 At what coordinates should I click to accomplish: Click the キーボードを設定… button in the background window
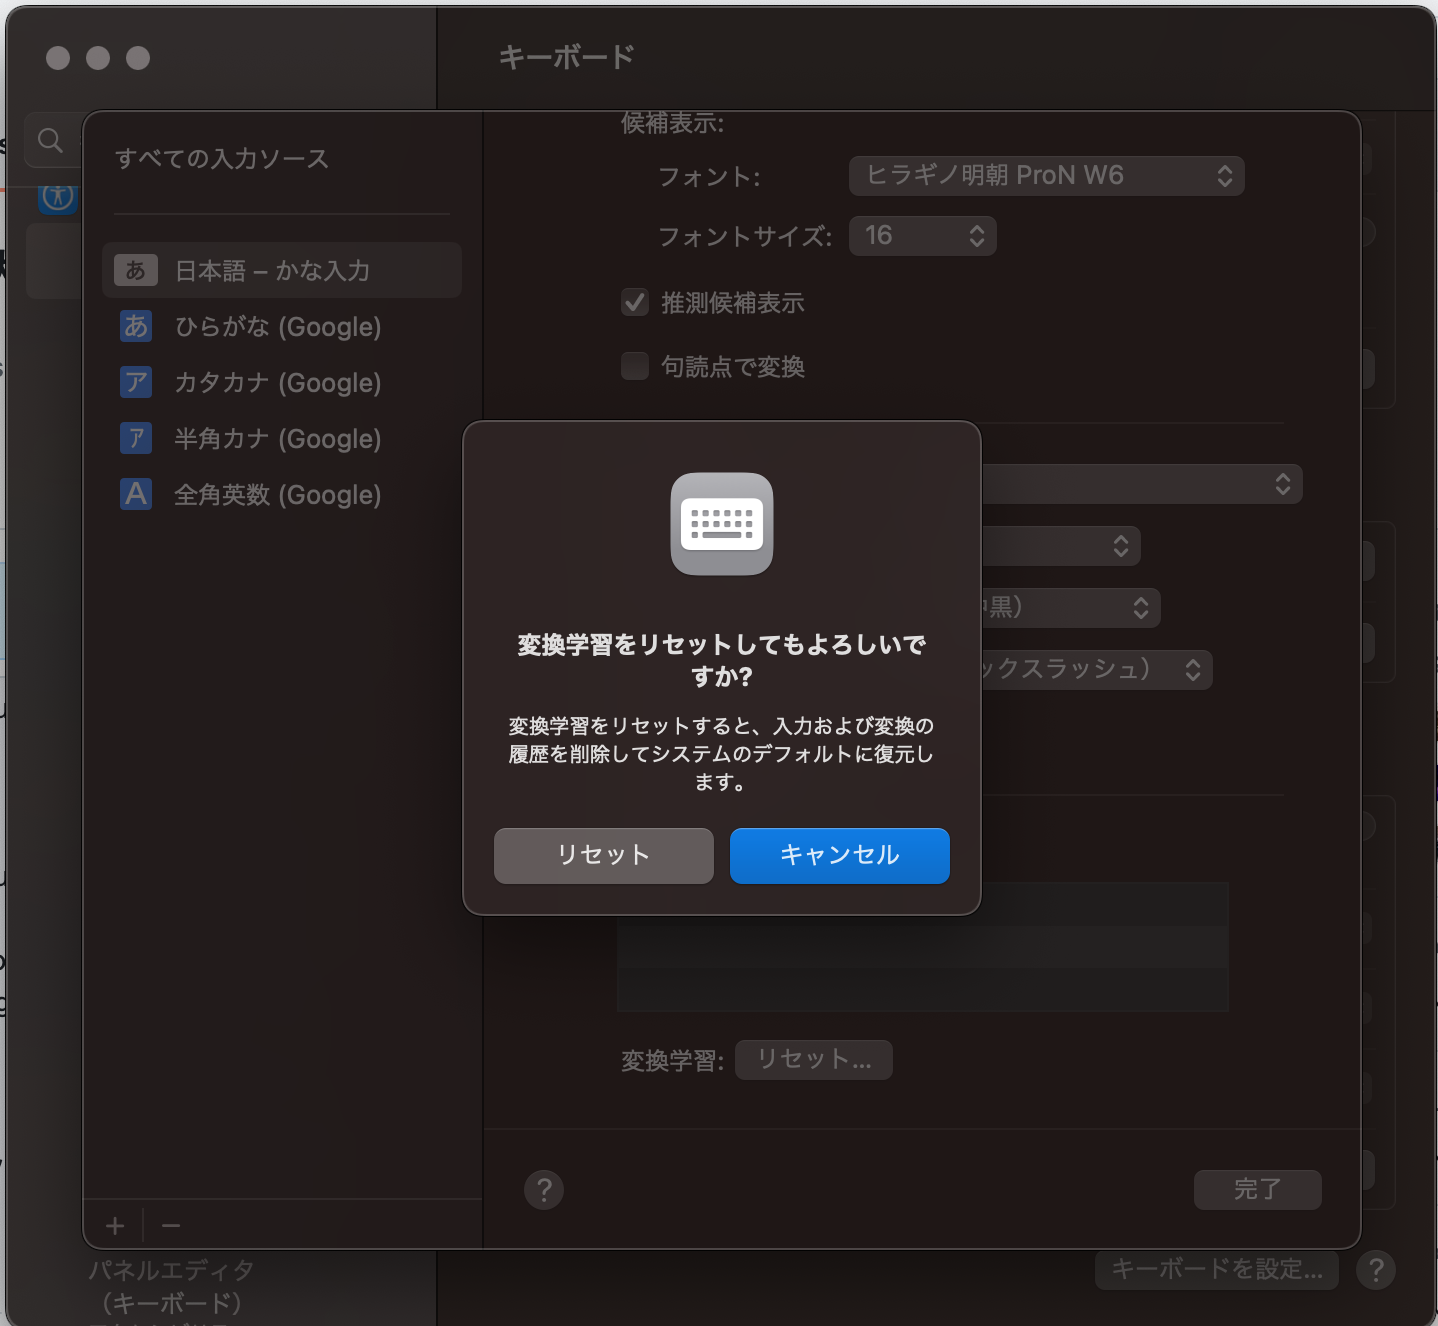(1217, 1270)
